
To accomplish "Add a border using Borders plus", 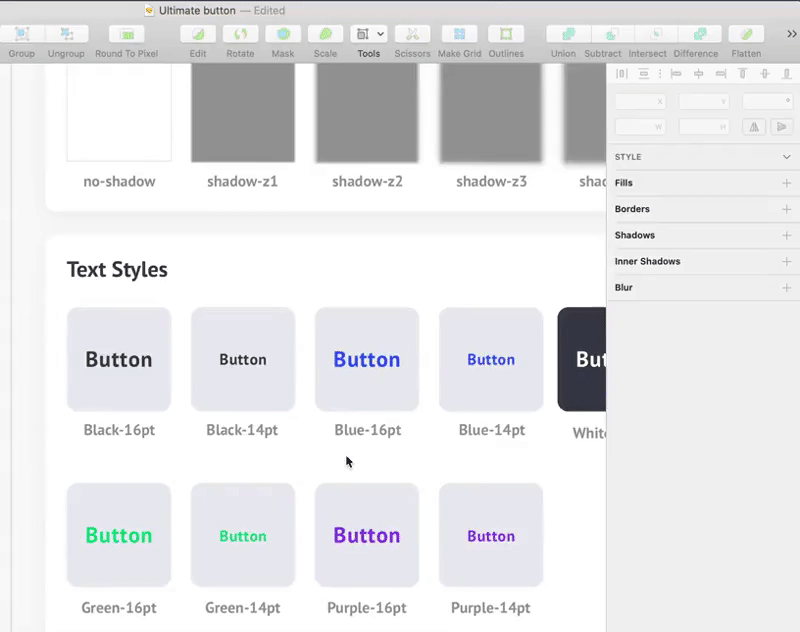I will coord(786,209).
